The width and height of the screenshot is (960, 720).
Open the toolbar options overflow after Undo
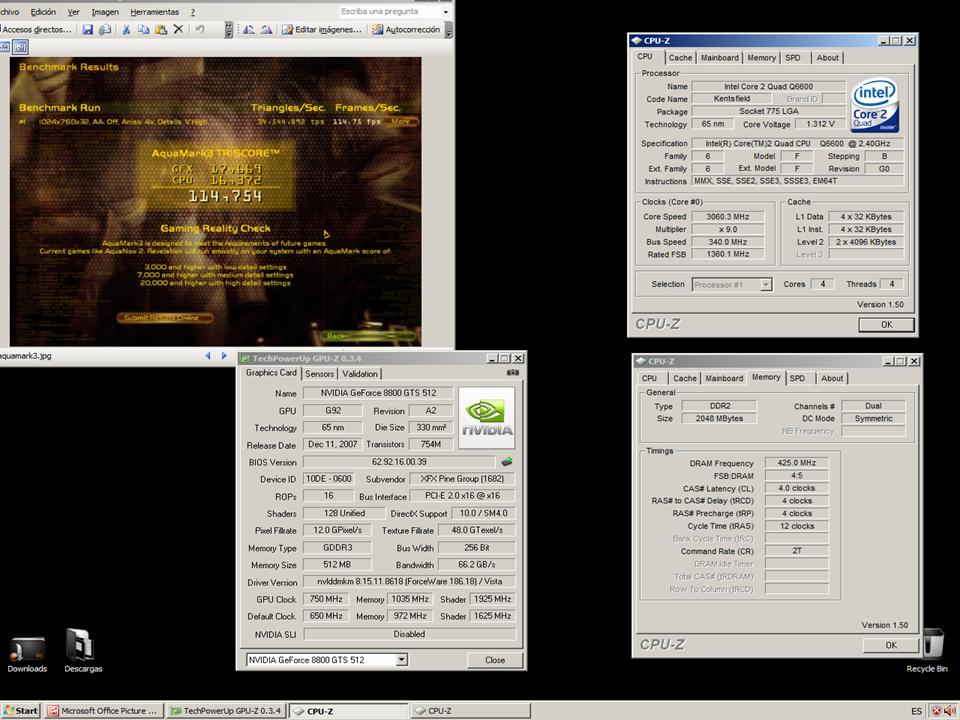click(228, 29)
